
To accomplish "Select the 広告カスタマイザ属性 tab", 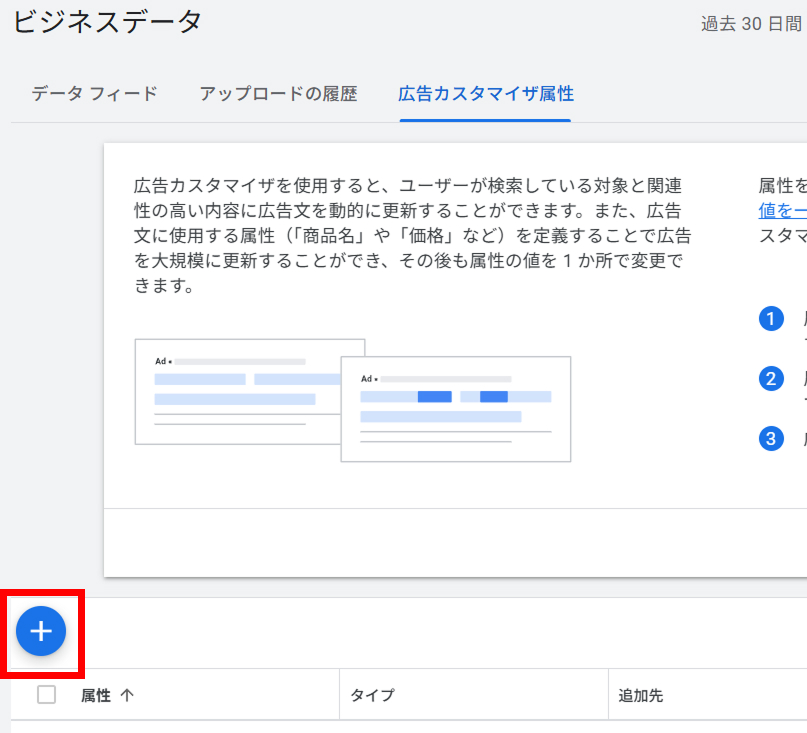I will click(x=485, y=92).
